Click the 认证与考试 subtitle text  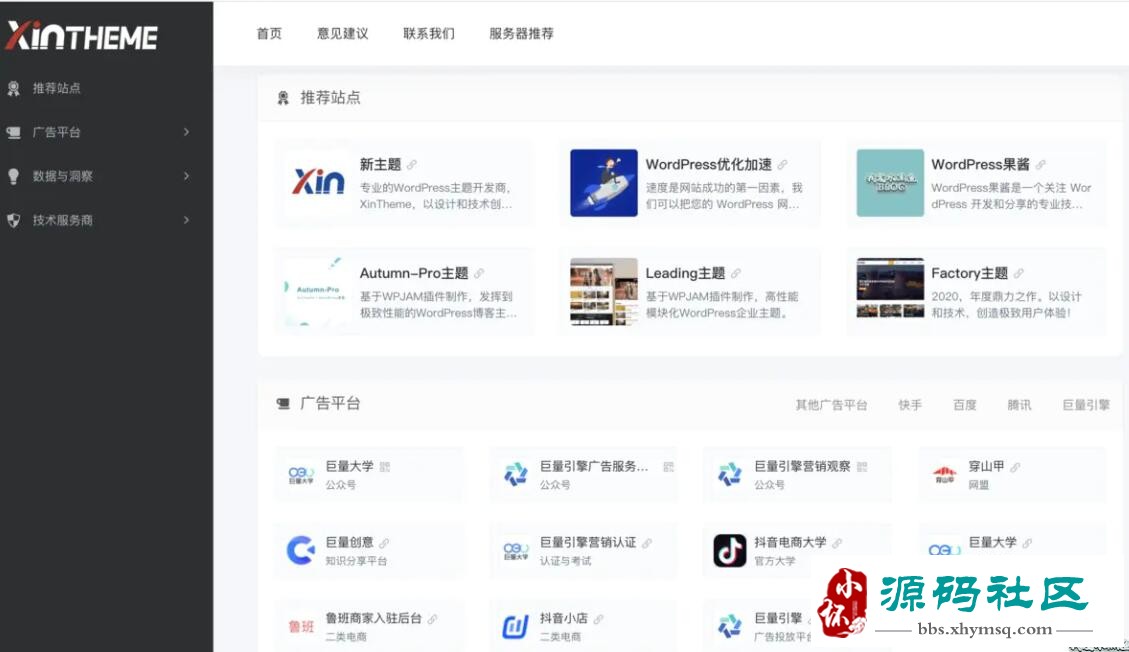[566, 561]
